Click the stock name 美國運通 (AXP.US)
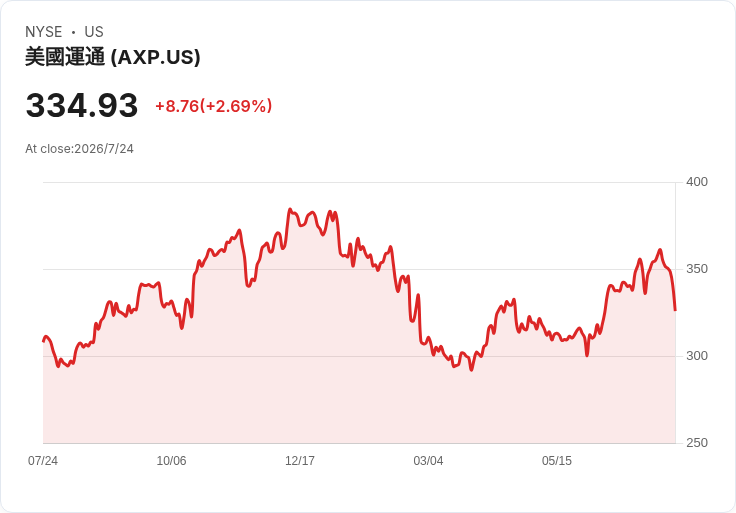This screenshot has width=736, height=513. click(x=113, y=57)
